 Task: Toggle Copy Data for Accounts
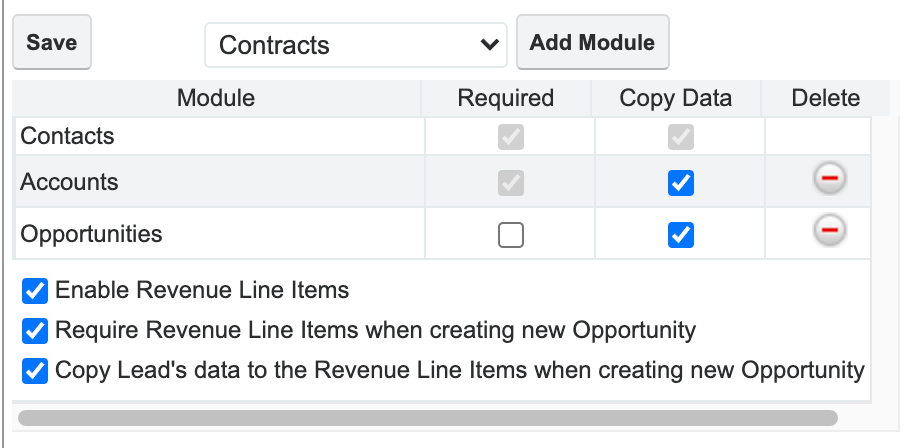[681, 183]
